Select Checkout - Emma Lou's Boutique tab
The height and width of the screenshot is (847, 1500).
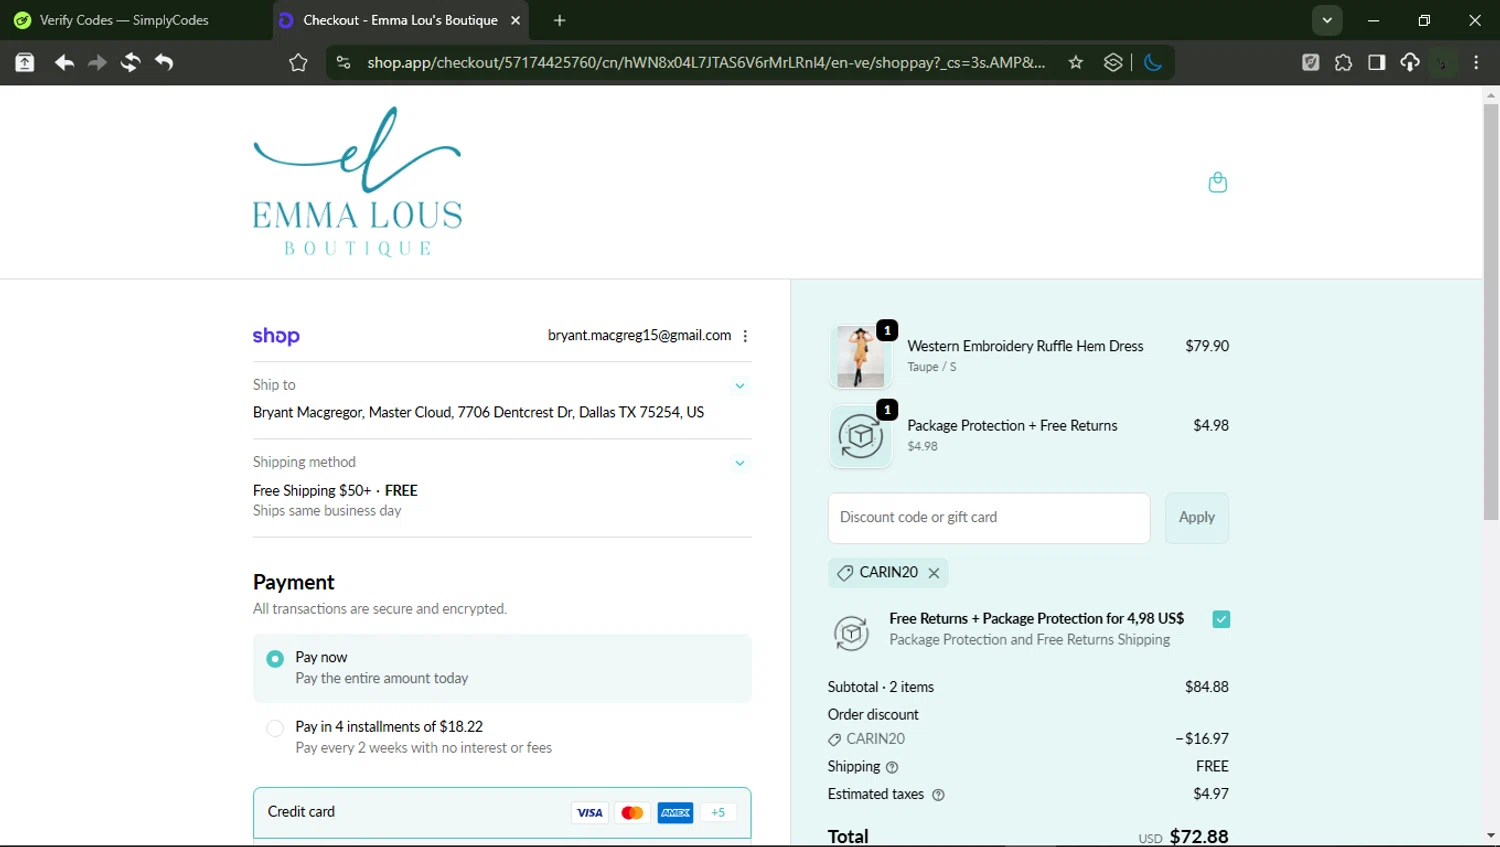coord(400,20)
